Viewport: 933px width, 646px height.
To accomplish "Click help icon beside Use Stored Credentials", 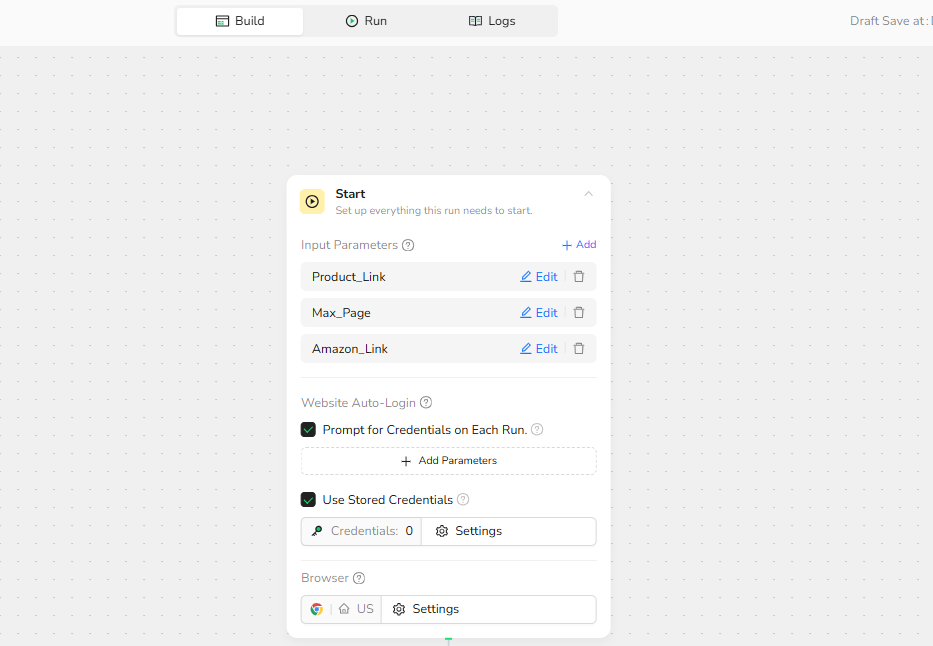I will coord(463,500).
